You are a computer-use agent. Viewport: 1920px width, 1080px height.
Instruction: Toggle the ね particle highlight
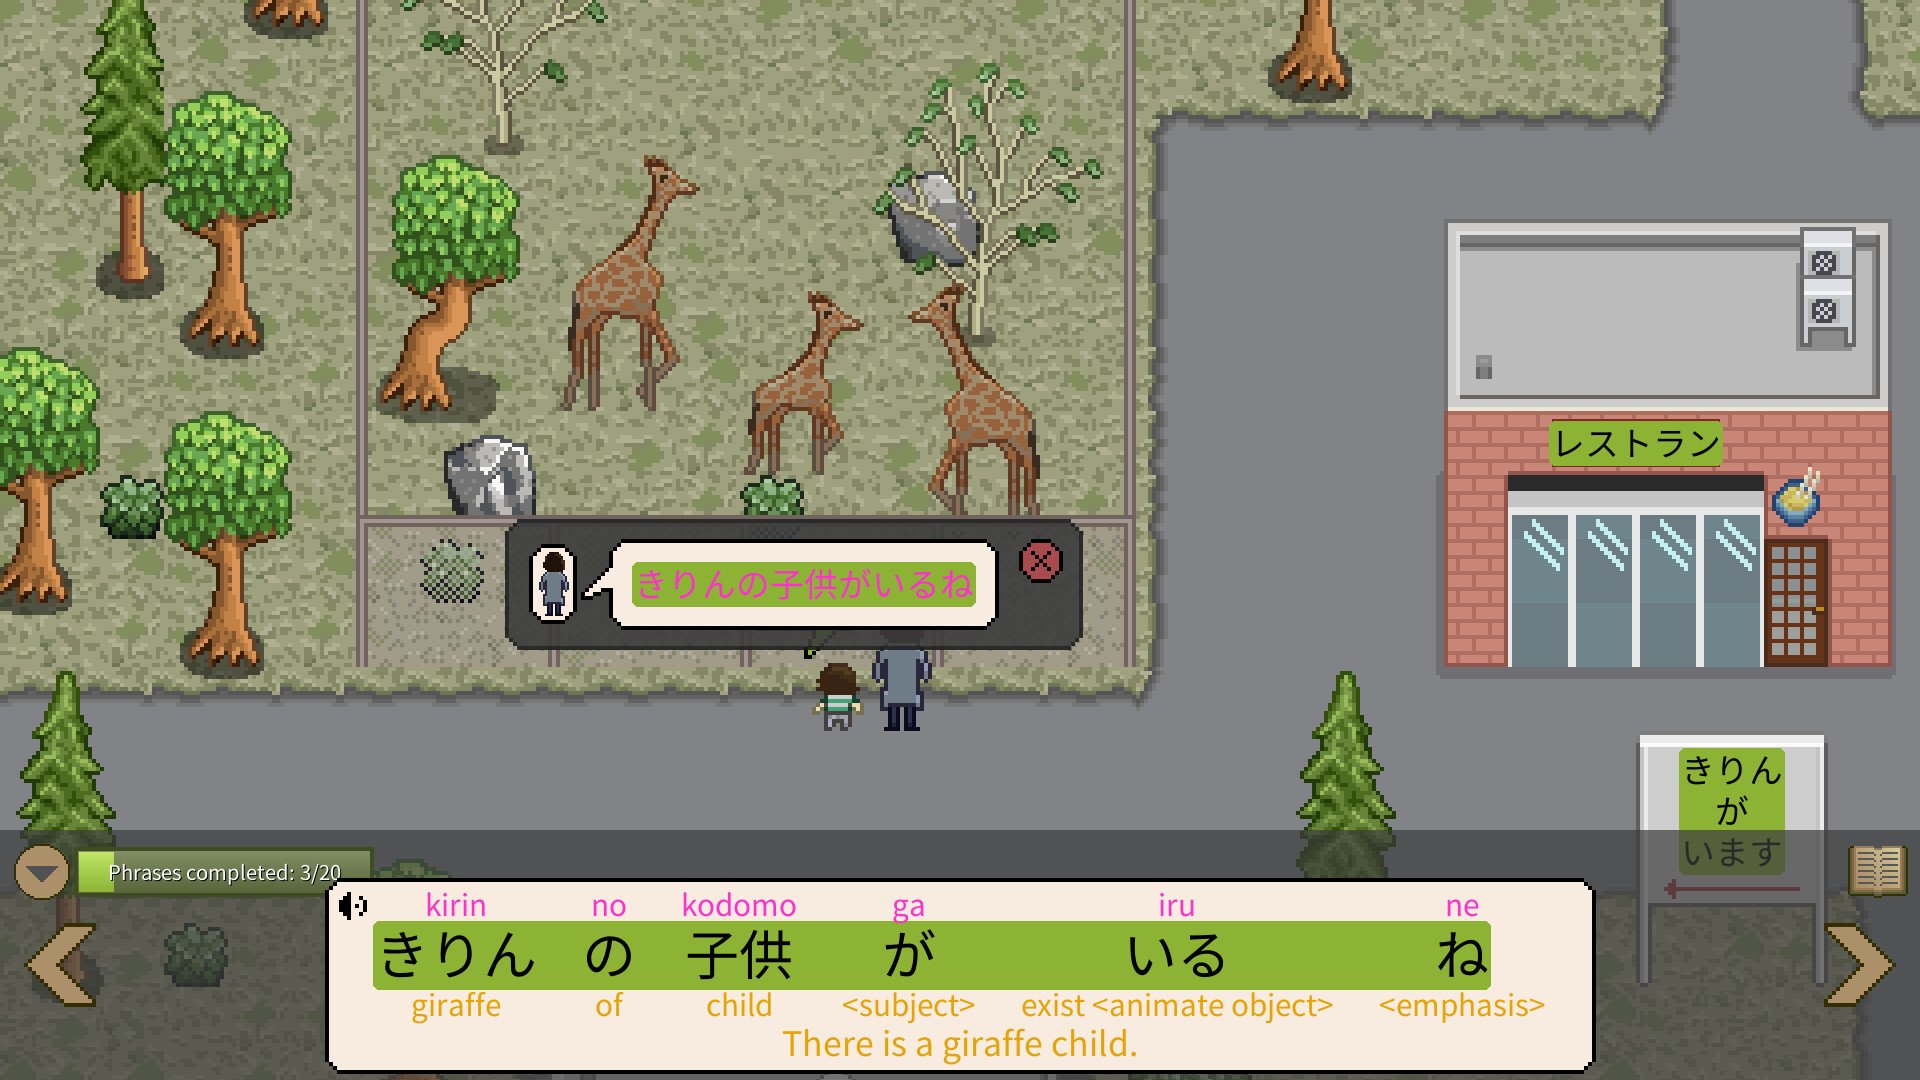pos(1463,955)
